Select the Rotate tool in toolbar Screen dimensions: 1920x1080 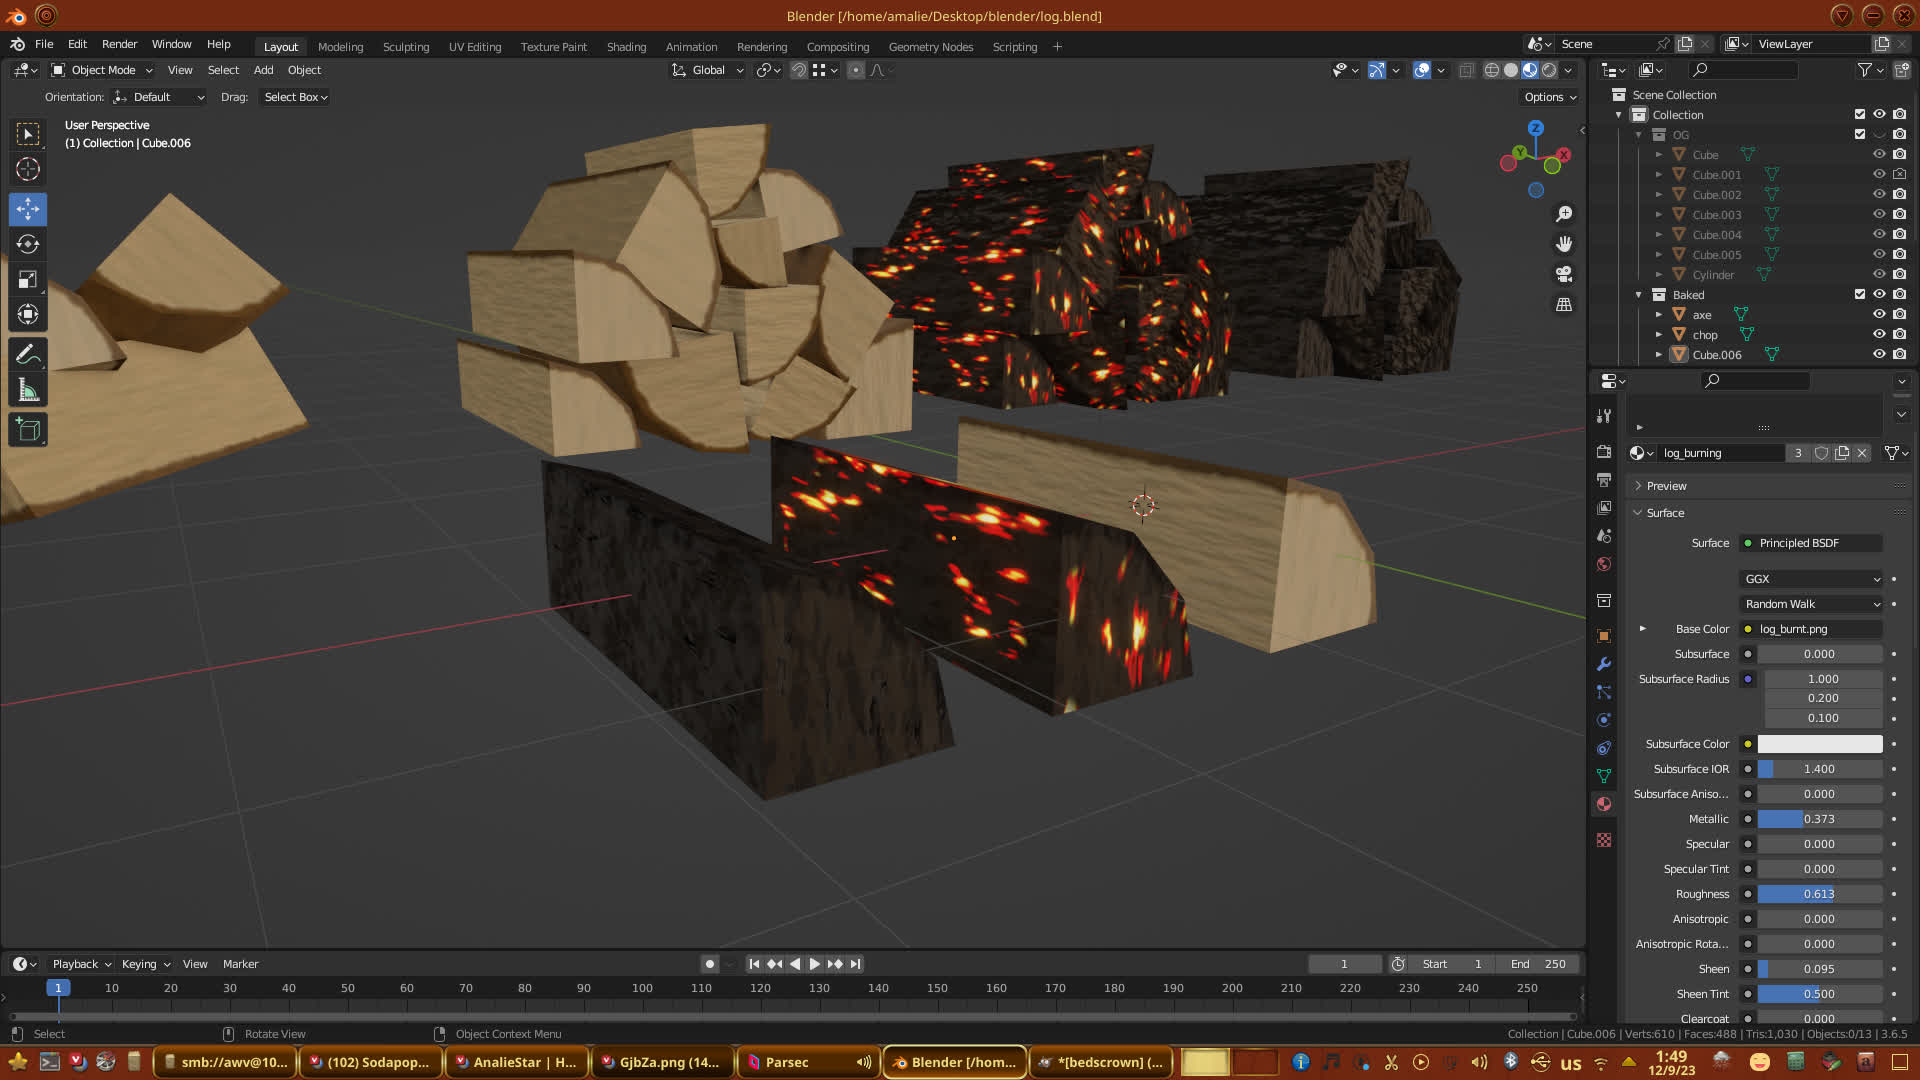click(28, 244)
